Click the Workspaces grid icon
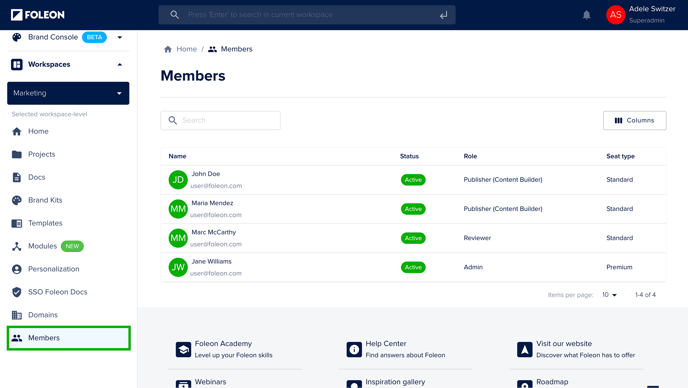Viewport: 688px width, 388px height. 17,65
